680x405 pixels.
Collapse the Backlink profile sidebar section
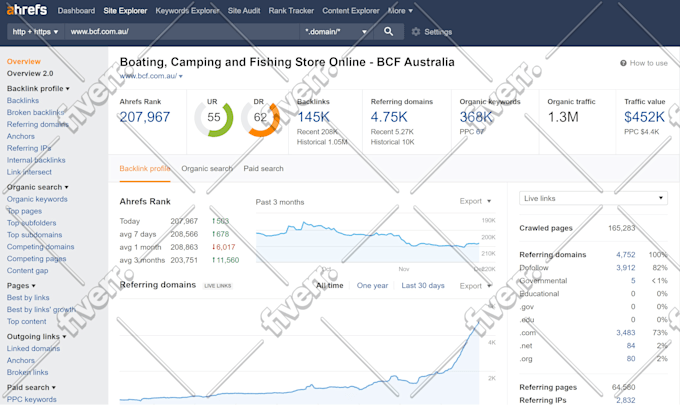(38, 88)
